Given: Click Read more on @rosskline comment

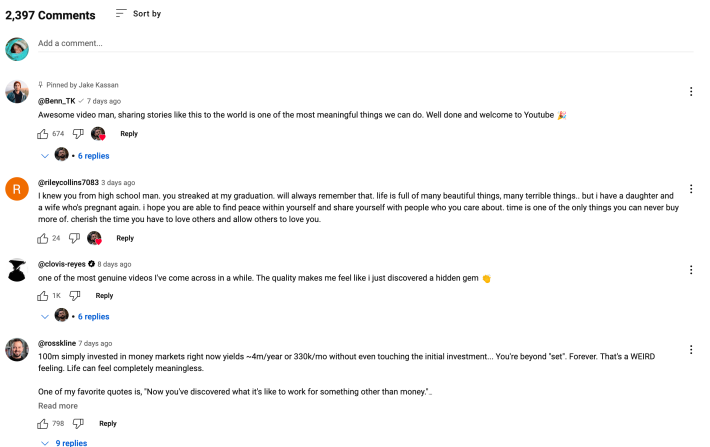Looking at the screenshot, I should coord(58,406).
